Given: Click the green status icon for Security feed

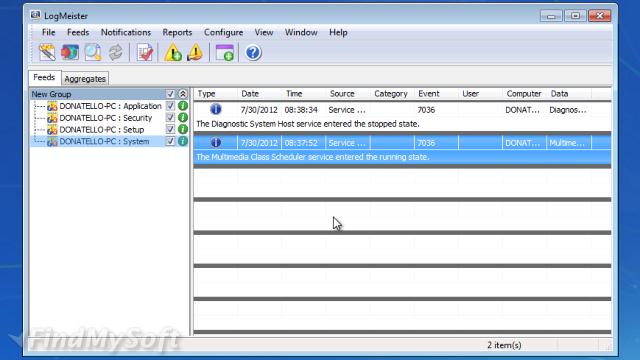Looking at the screenshot, I should click(183, 118).
